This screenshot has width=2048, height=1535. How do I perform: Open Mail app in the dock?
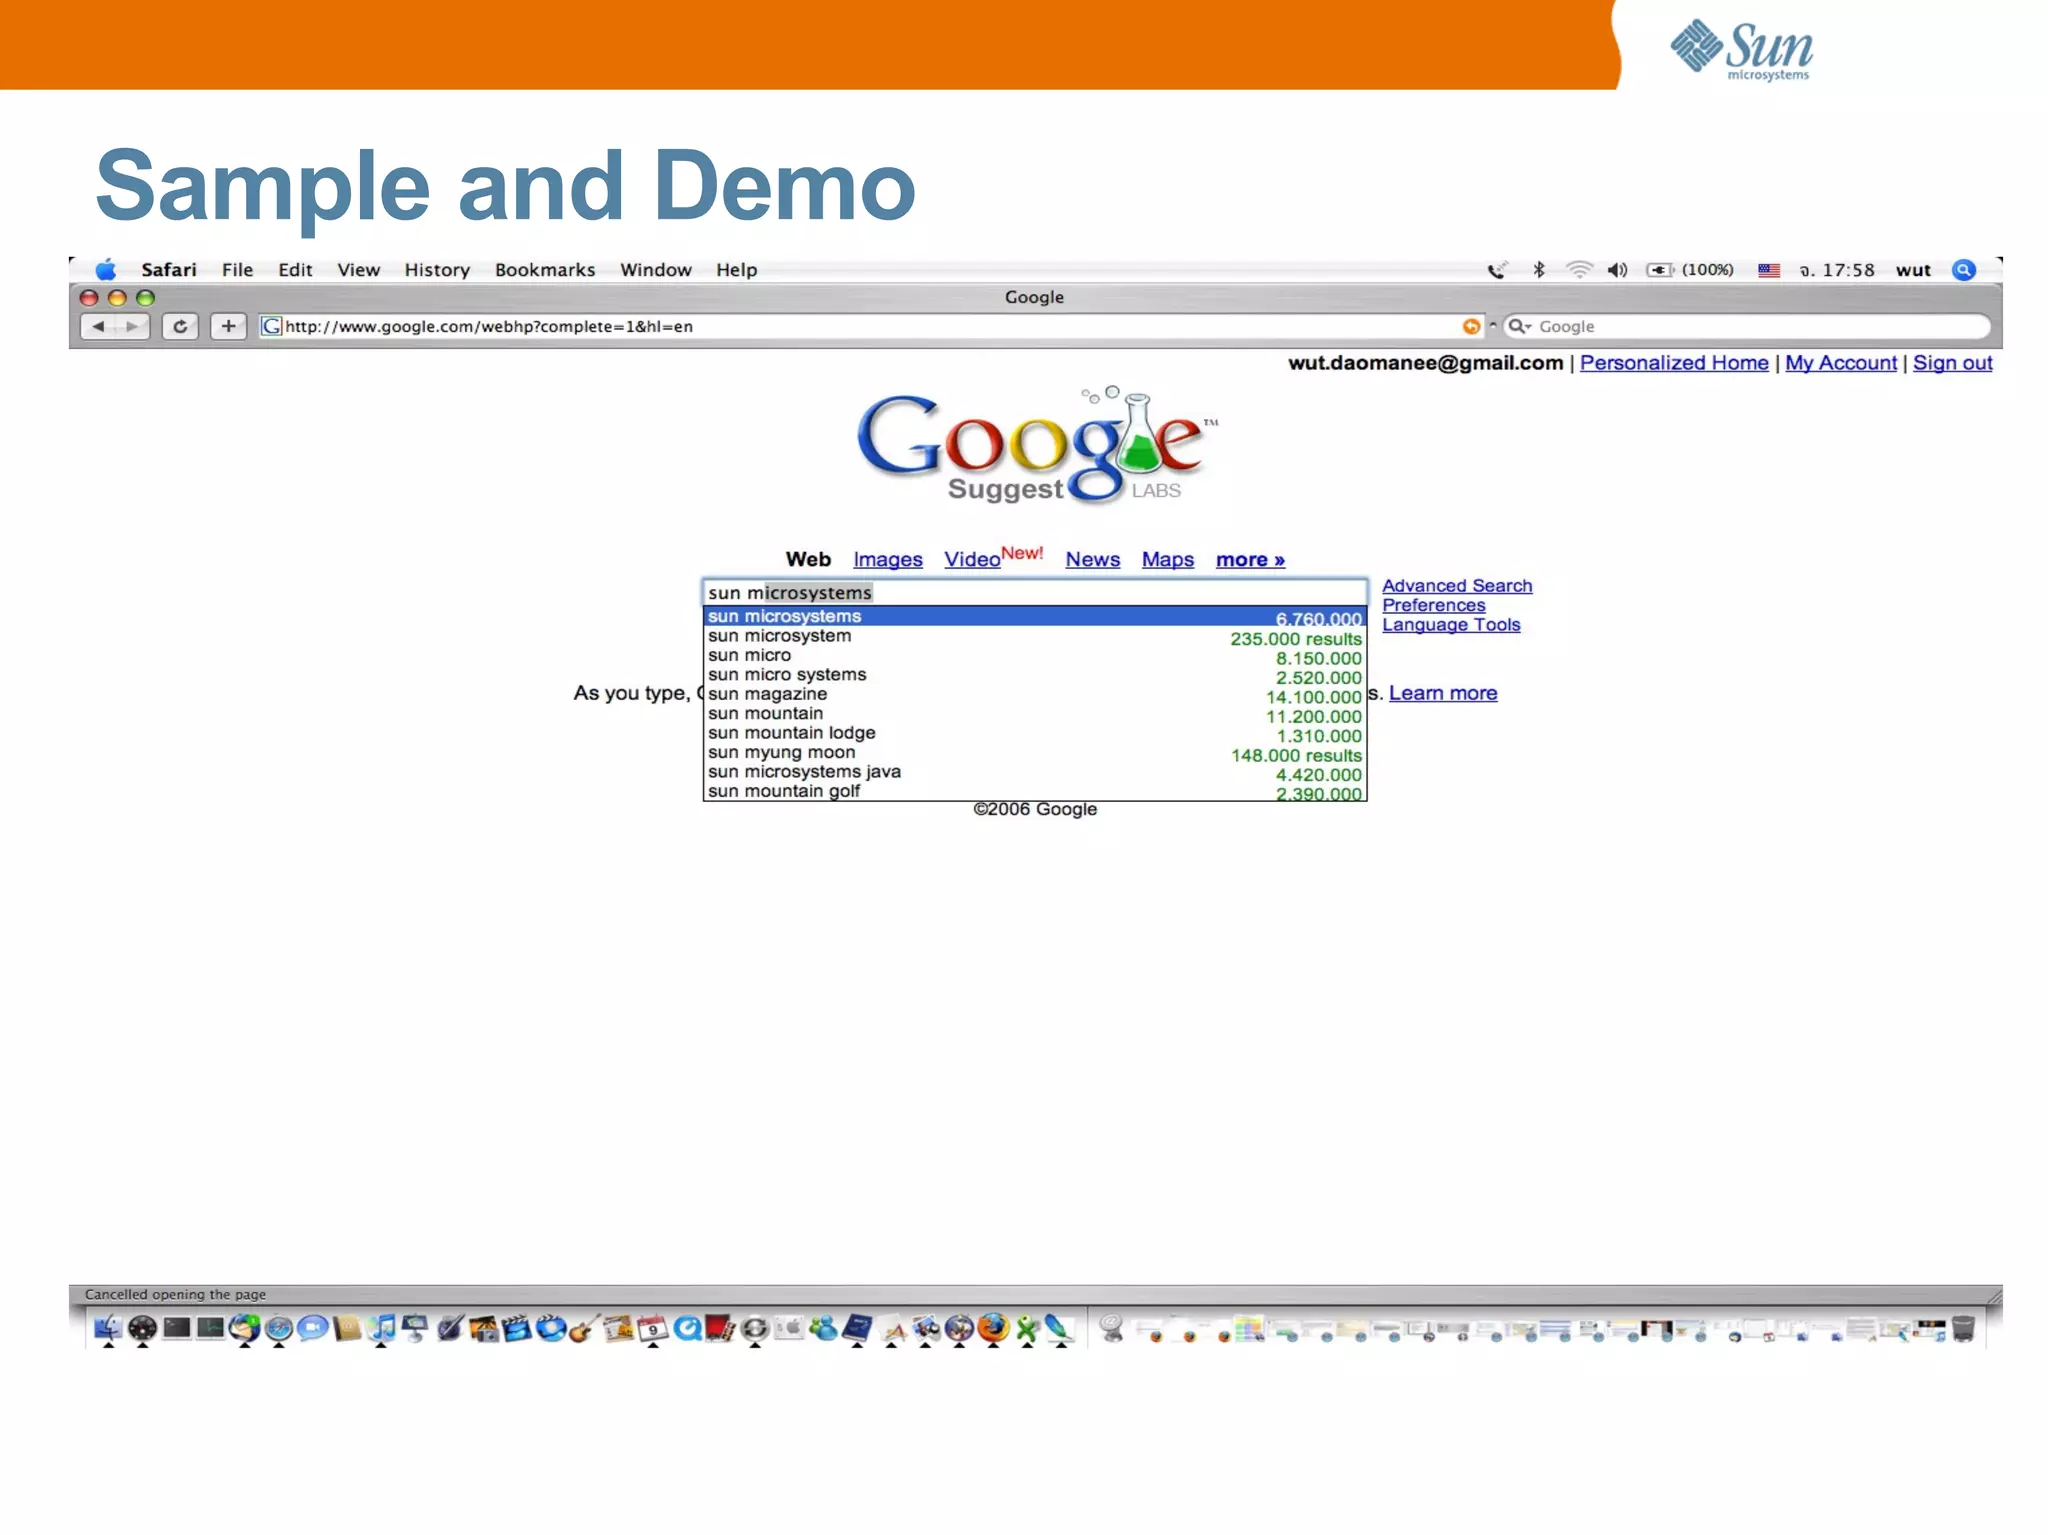[244, 1328]
